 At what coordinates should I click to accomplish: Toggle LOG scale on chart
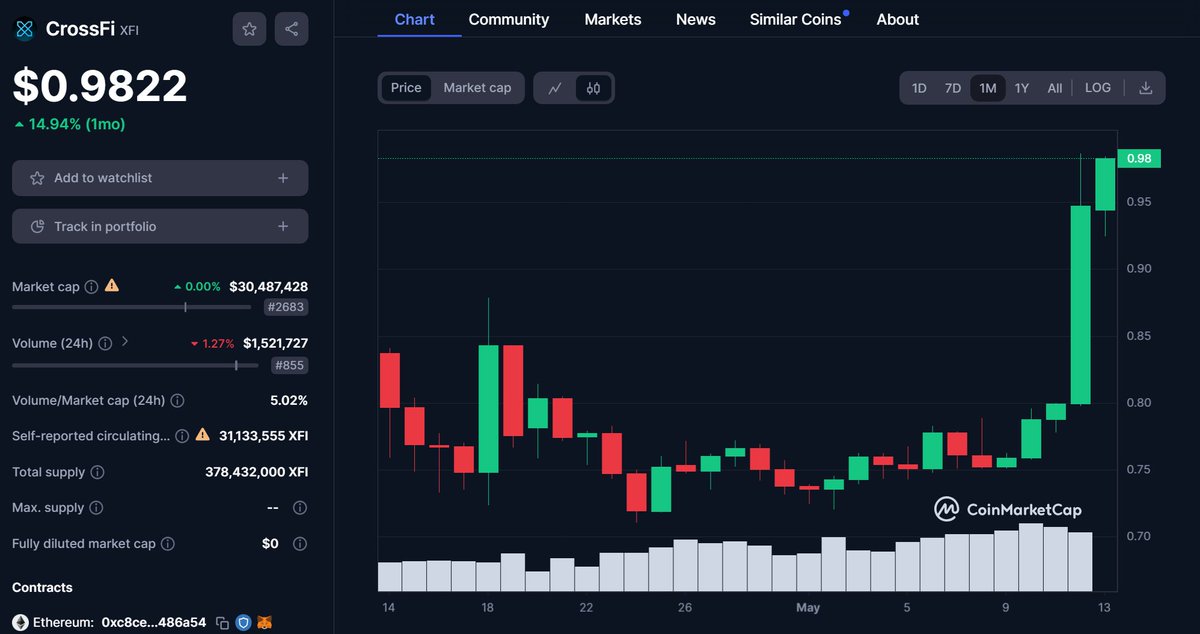[x=1098, y=88]
